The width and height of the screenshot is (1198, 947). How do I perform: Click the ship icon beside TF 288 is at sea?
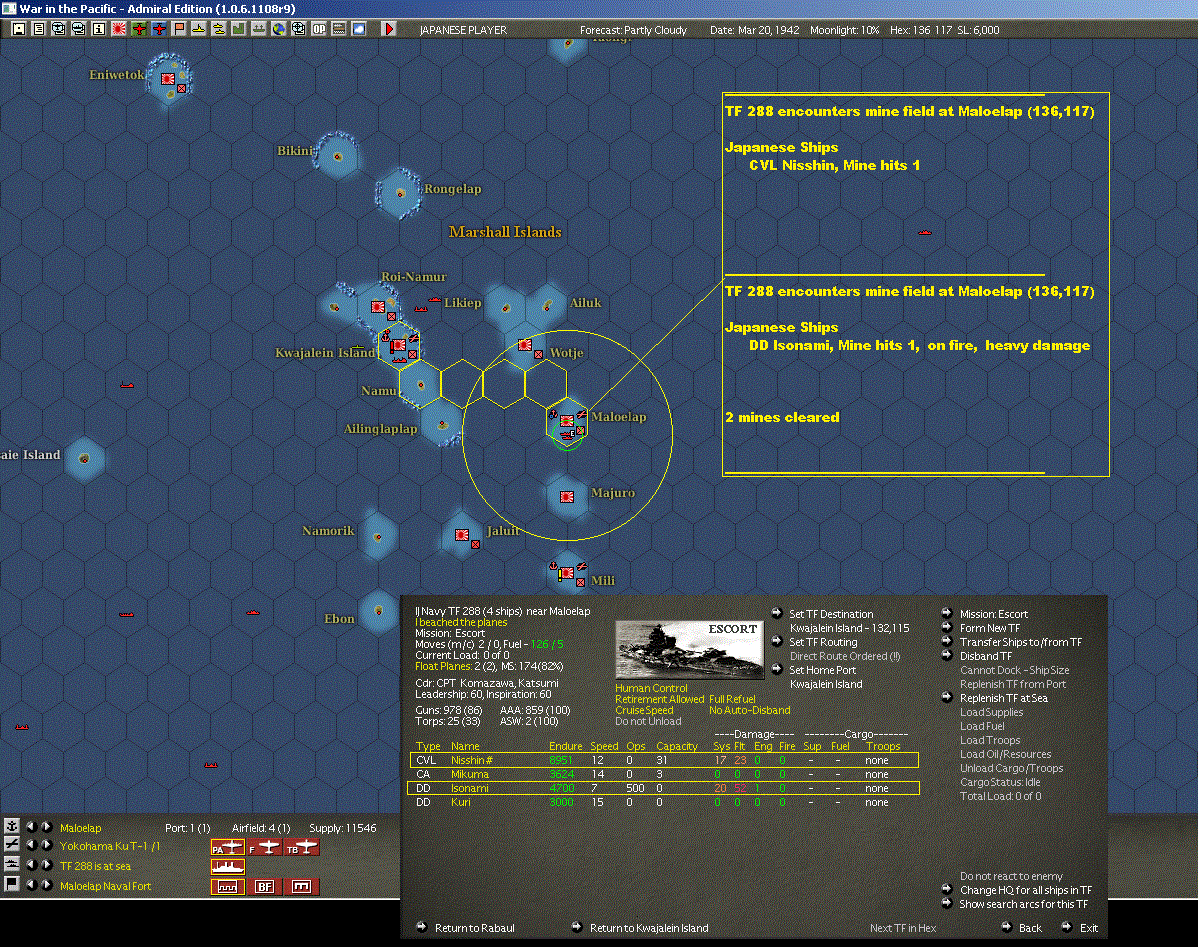point(11,864)
